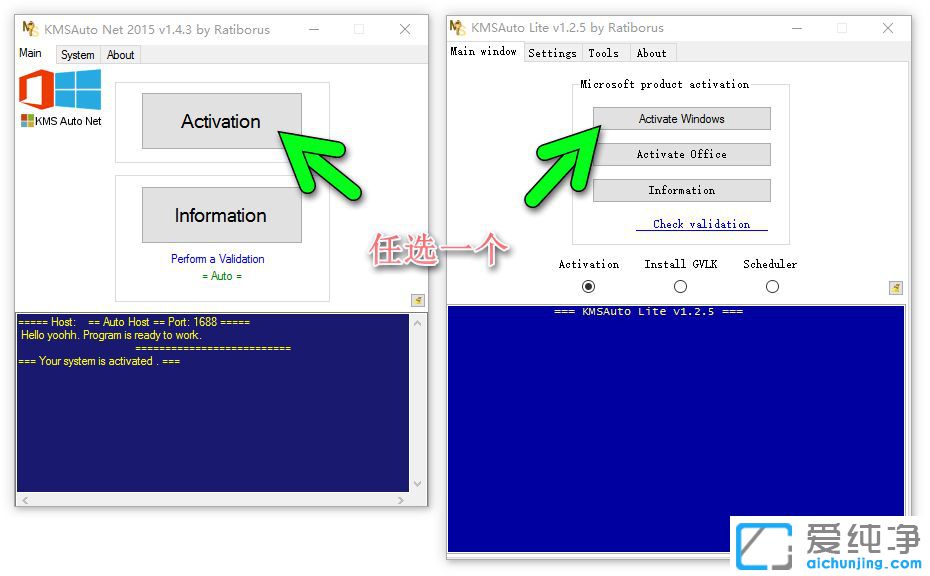Switch to the System tab in KMSAuto Net
Image resolution: width=930 pixels, height=576 pixels.
tap(77, 55)
